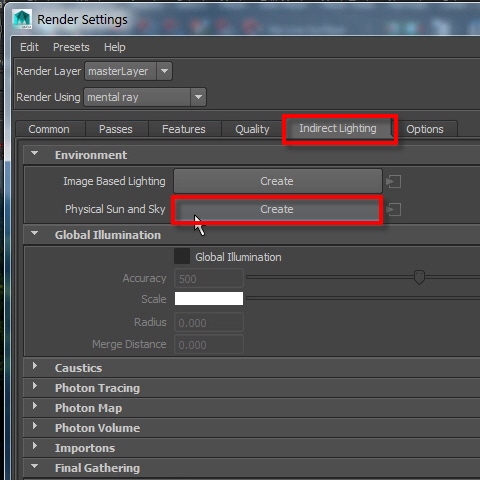Create Image Based Lighting
The image size is (480, 480).
278,181
